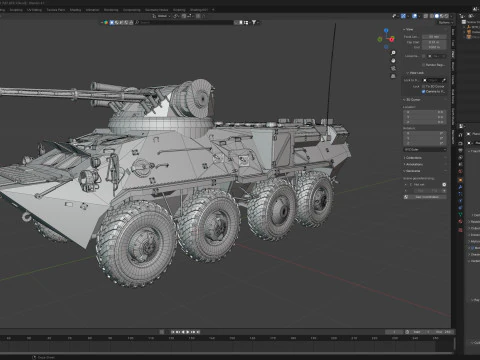Screen dimensions: 480x360
Task: Switch perspective/orthographic grid icon
Action: (x=393, y=76)
